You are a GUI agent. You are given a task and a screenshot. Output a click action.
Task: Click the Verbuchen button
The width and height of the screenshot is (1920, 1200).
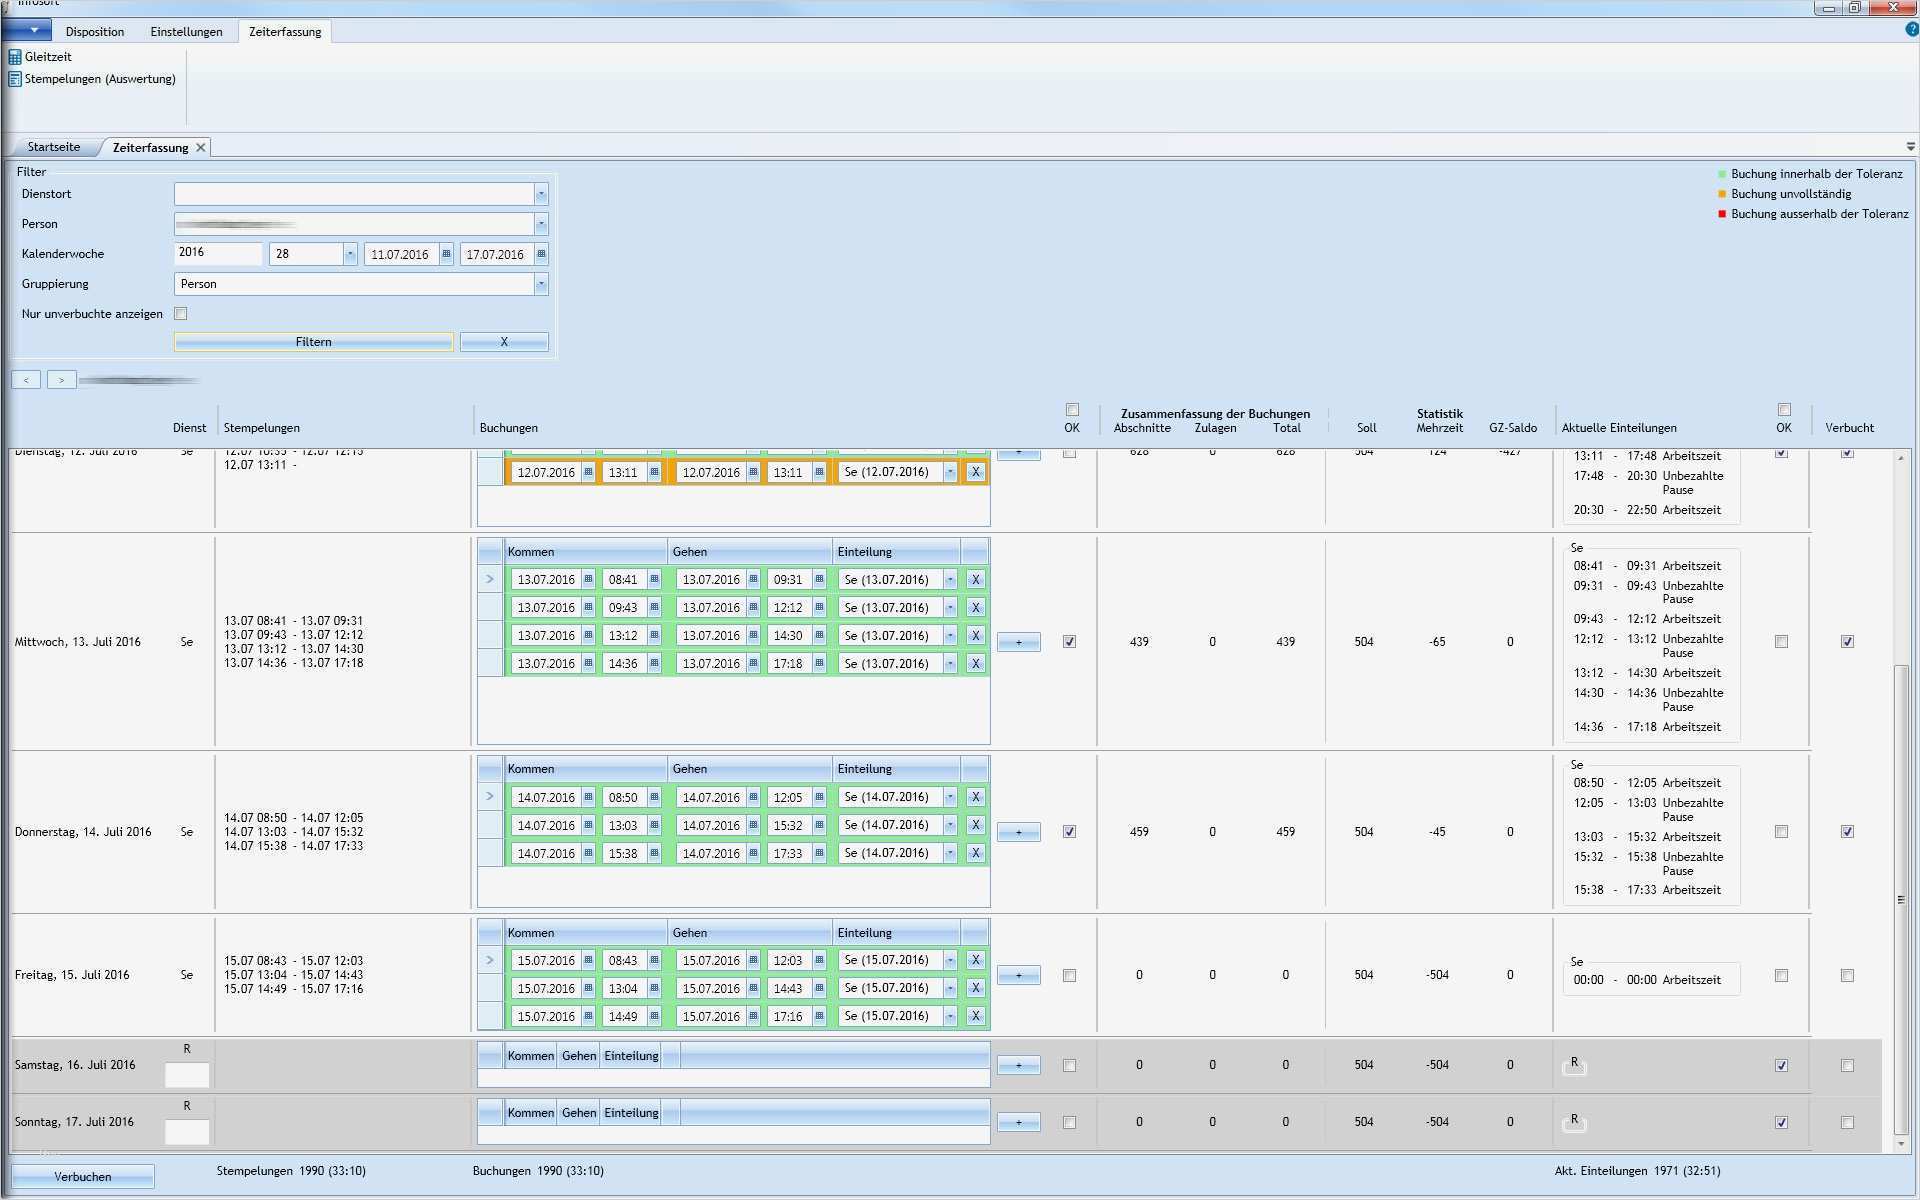click(x=83, y=1177)
